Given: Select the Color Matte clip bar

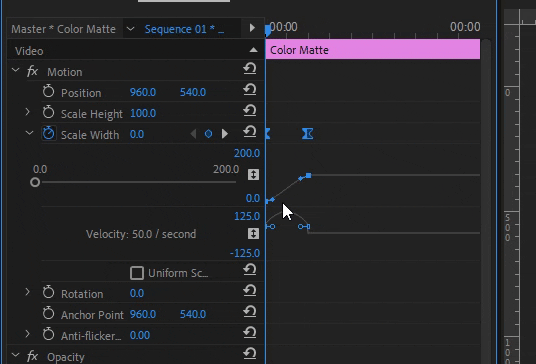Looking at the screenshot, I should tap(373, 49).
